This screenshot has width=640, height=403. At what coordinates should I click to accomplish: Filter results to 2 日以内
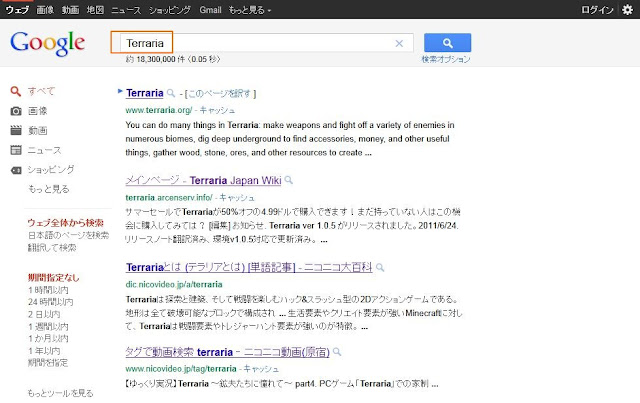coord(44,314)
